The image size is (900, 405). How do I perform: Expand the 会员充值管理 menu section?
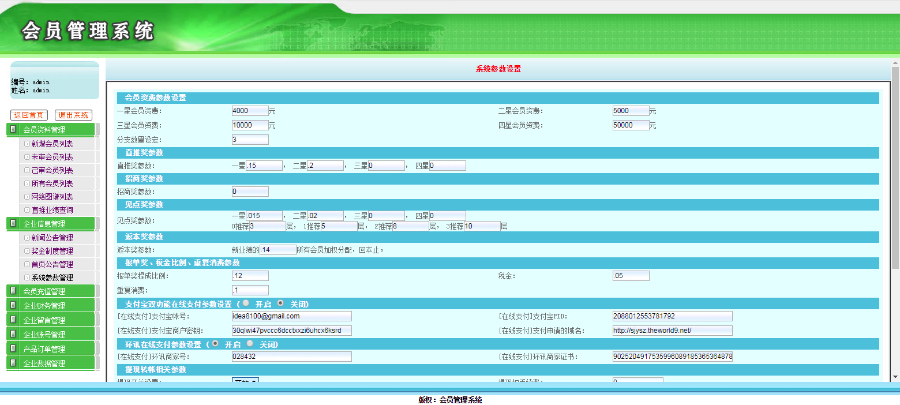pos(53,290)
